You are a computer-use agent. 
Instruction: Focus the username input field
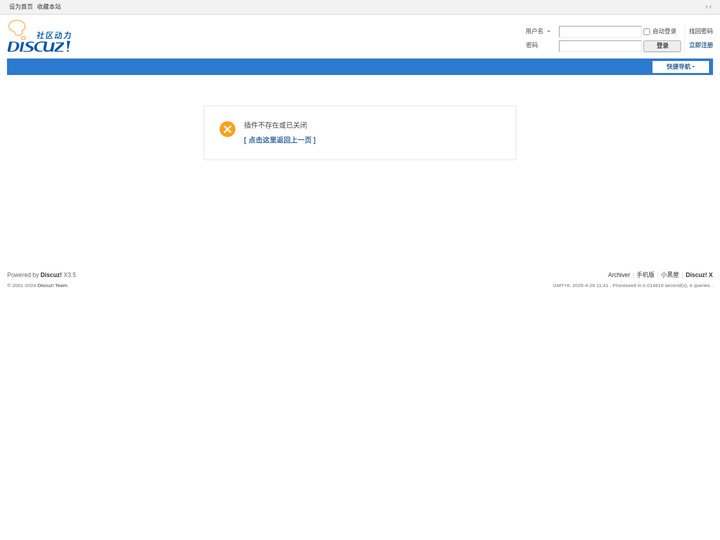point(600,32)
